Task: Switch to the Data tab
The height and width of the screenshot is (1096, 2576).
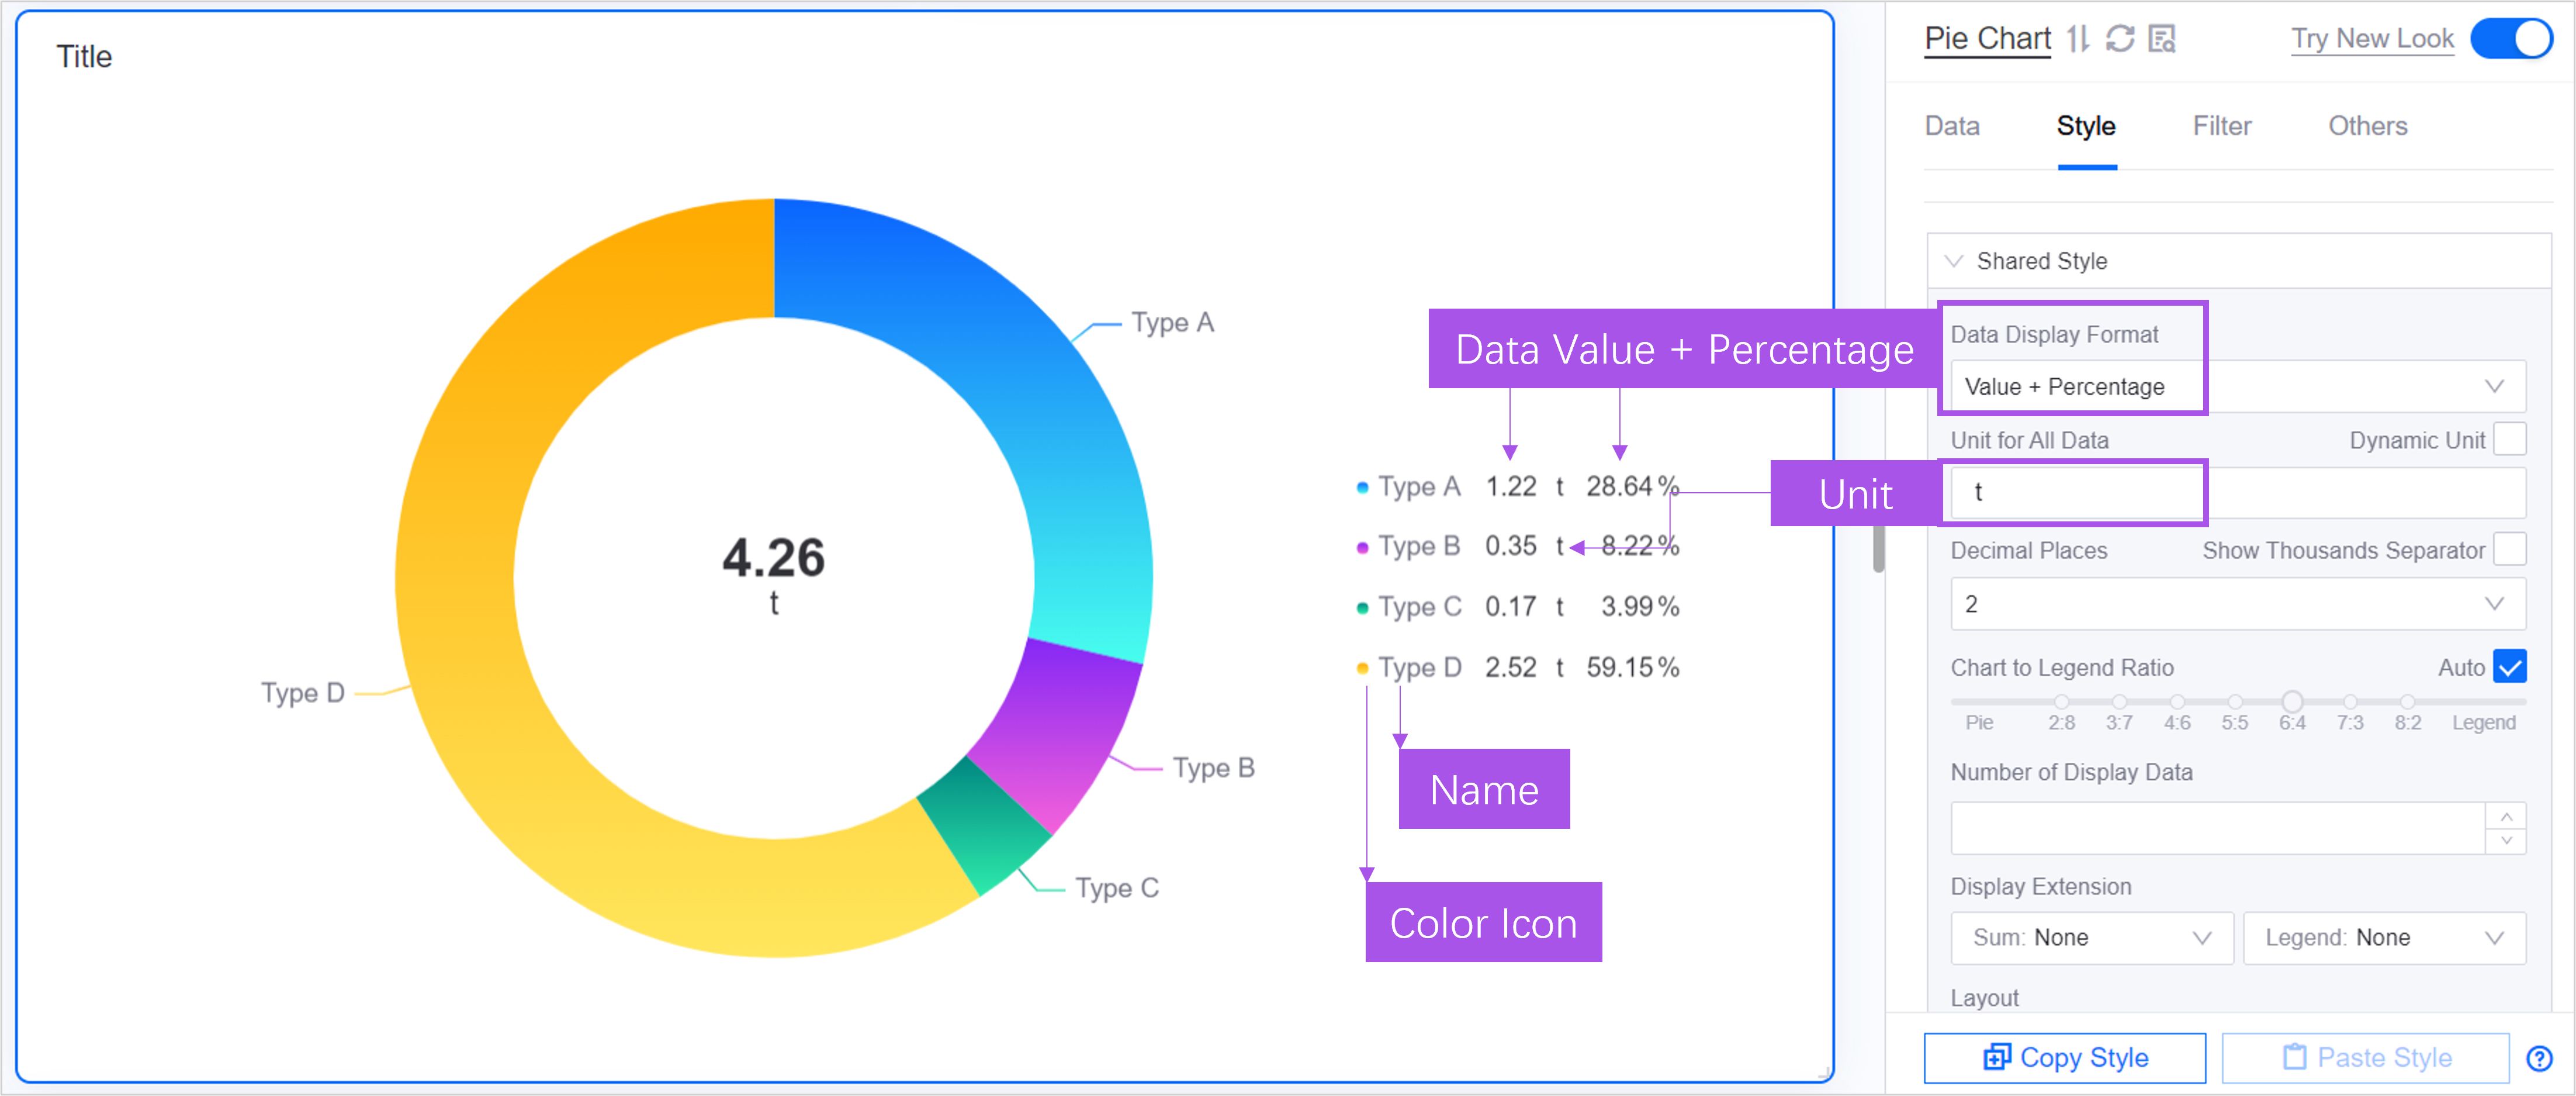Action: 1952,126
